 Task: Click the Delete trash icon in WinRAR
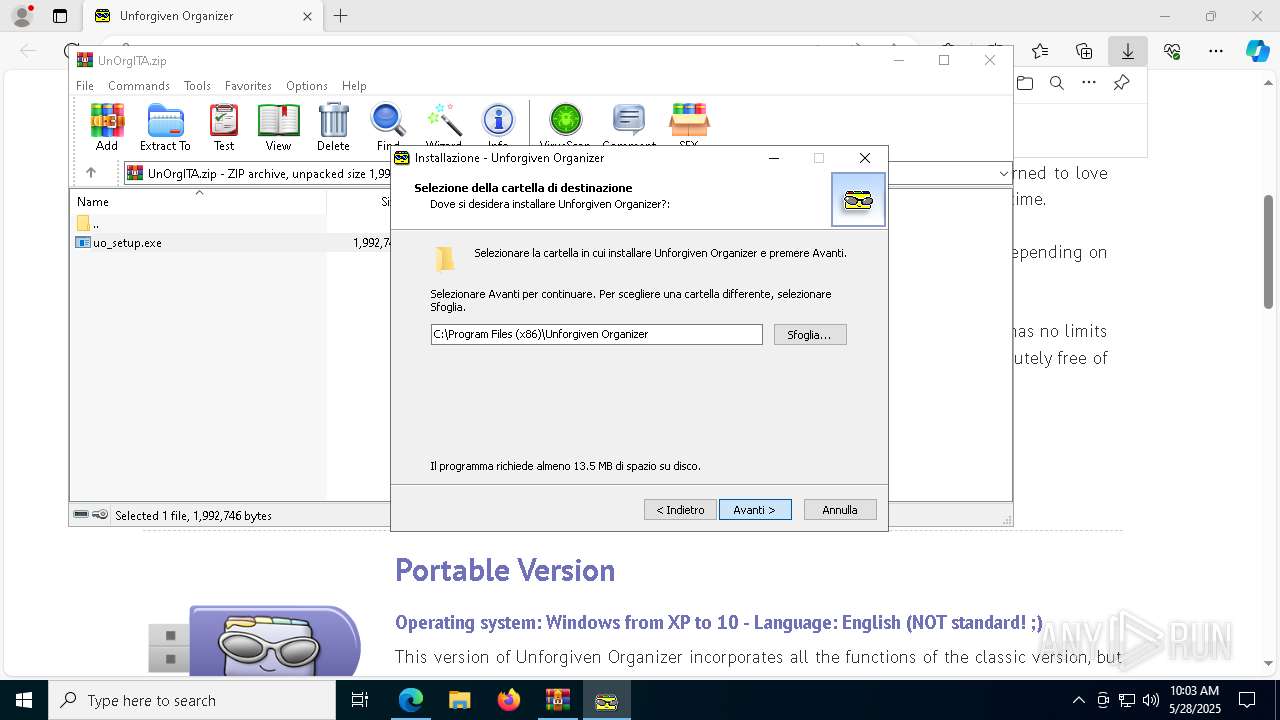[333, 127]
